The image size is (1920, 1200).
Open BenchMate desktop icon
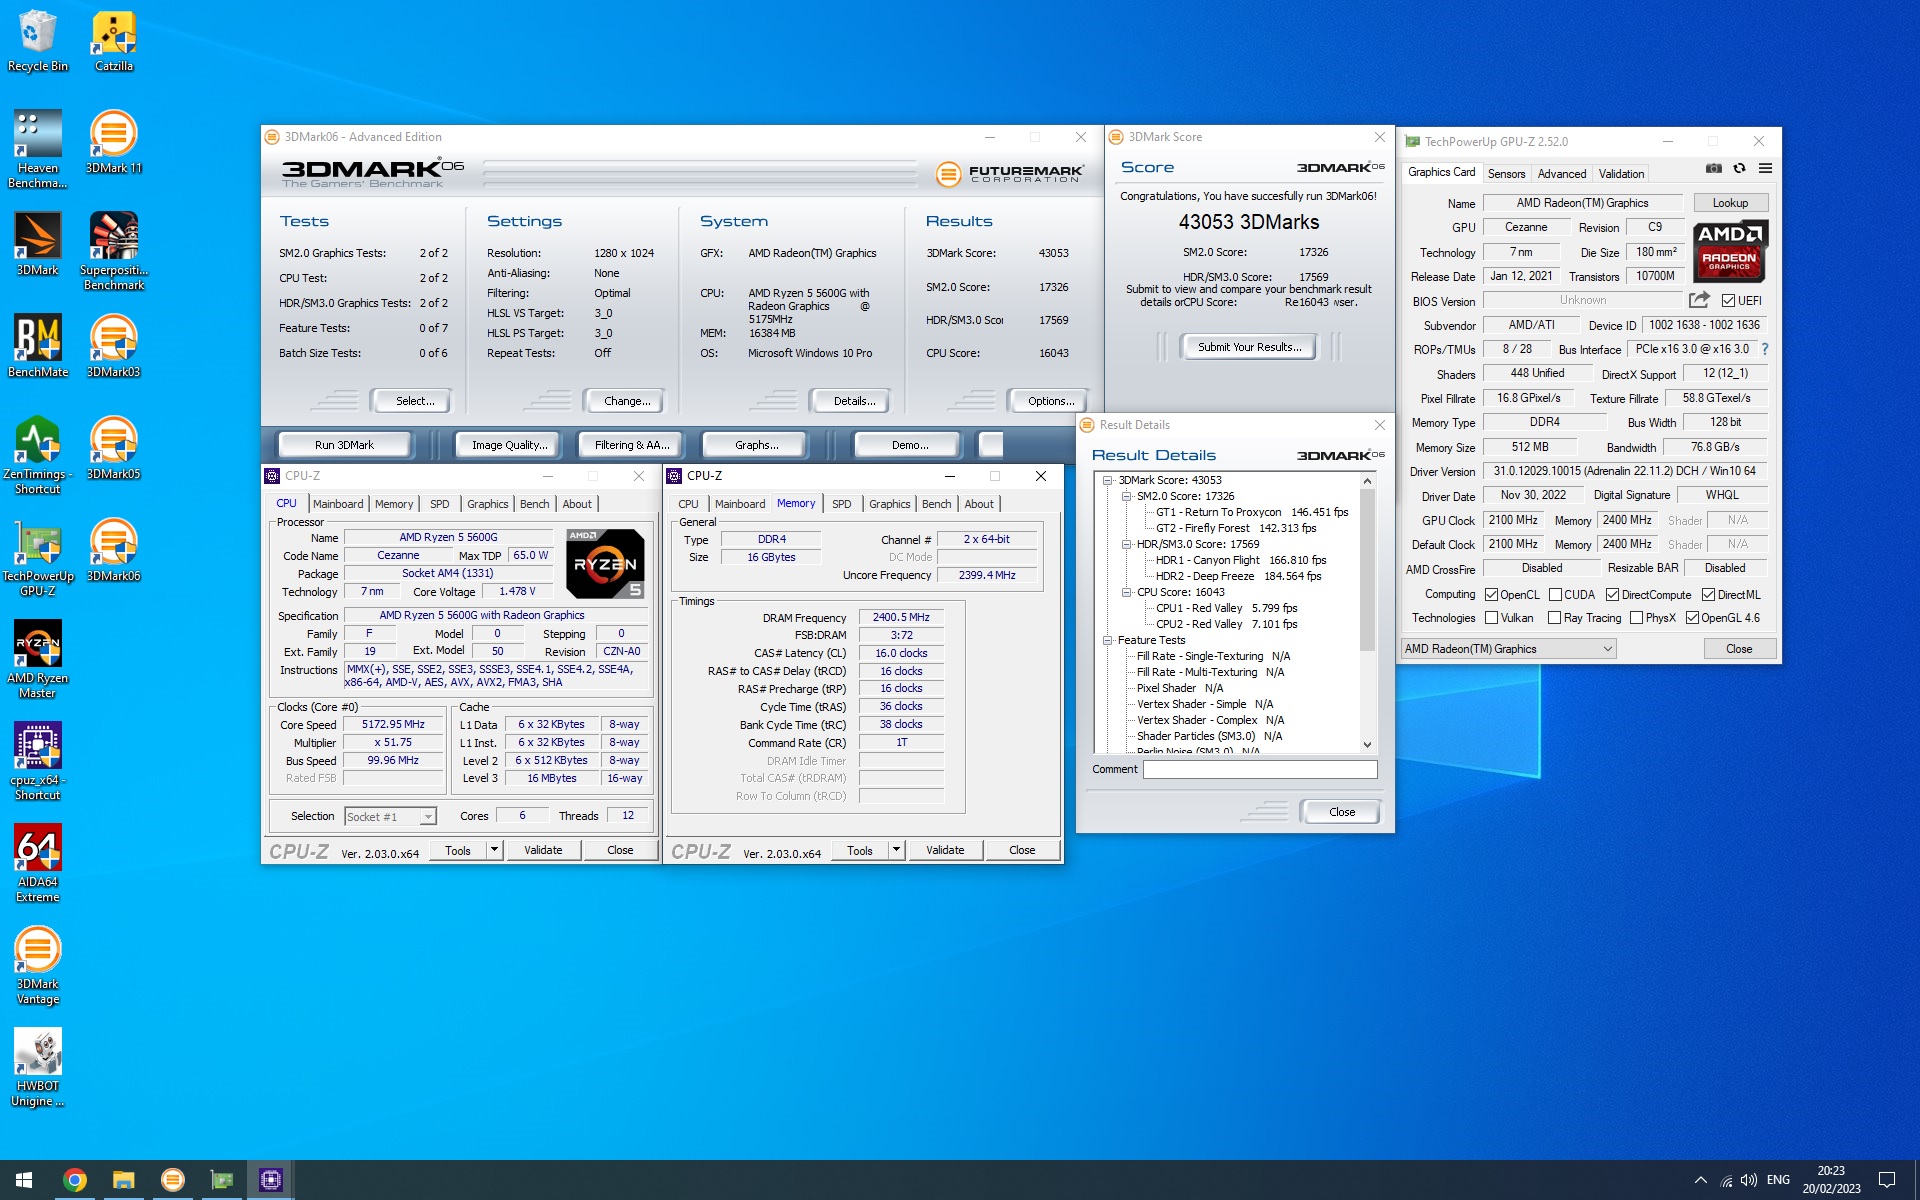click(38, 345)
